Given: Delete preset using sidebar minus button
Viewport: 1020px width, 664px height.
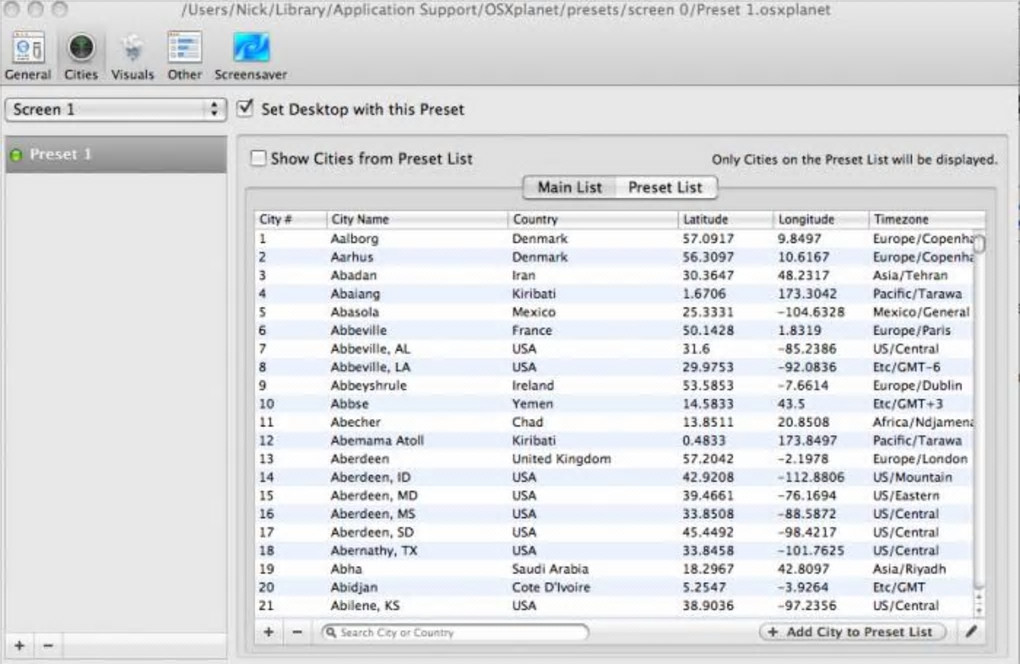Looking at the screenshot, I should click(48, 646).
